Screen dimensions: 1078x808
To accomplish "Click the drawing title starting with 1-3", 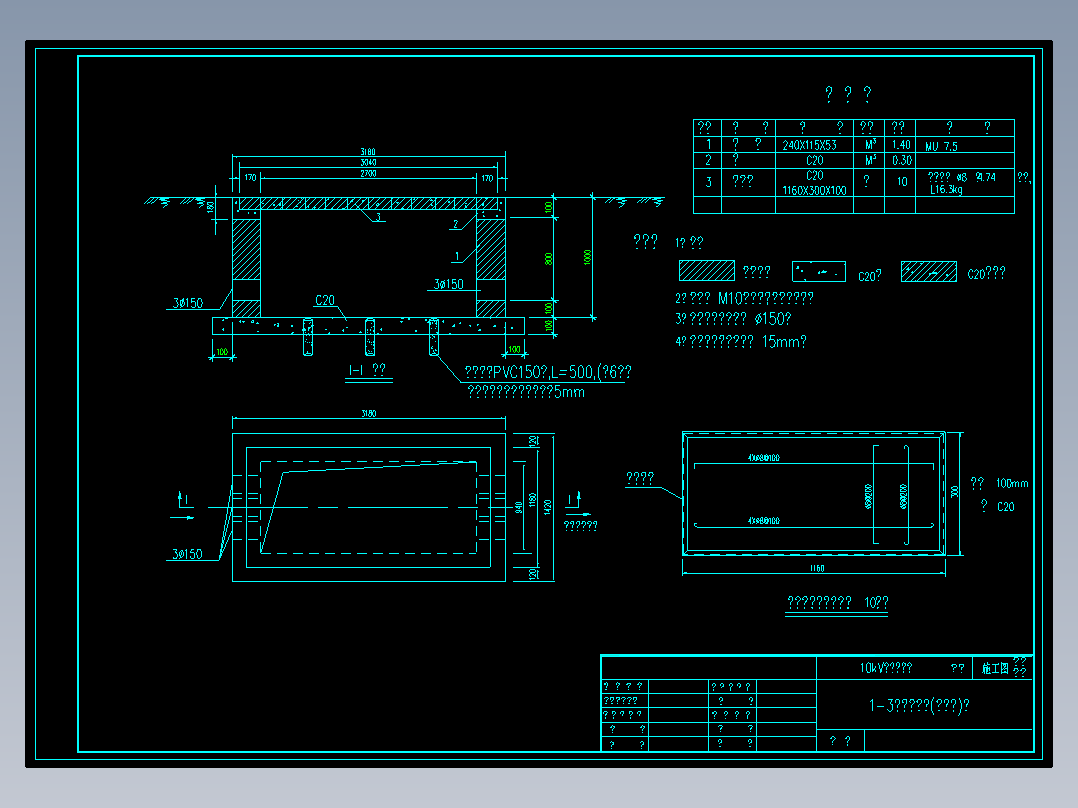I will 919,706.
